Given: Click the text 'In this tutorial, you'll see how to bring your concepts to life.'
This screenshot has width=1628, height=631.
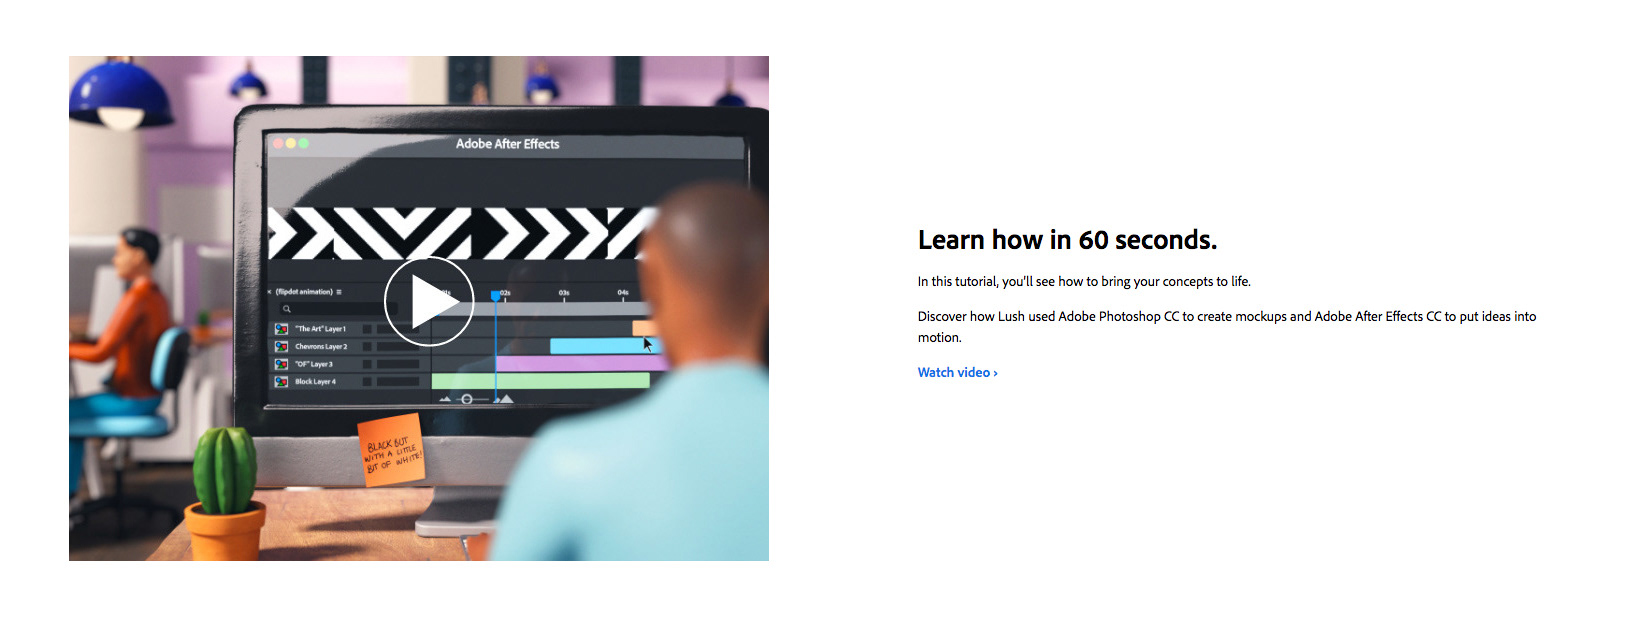Looking at the screenshot, I should point(1084,281).
